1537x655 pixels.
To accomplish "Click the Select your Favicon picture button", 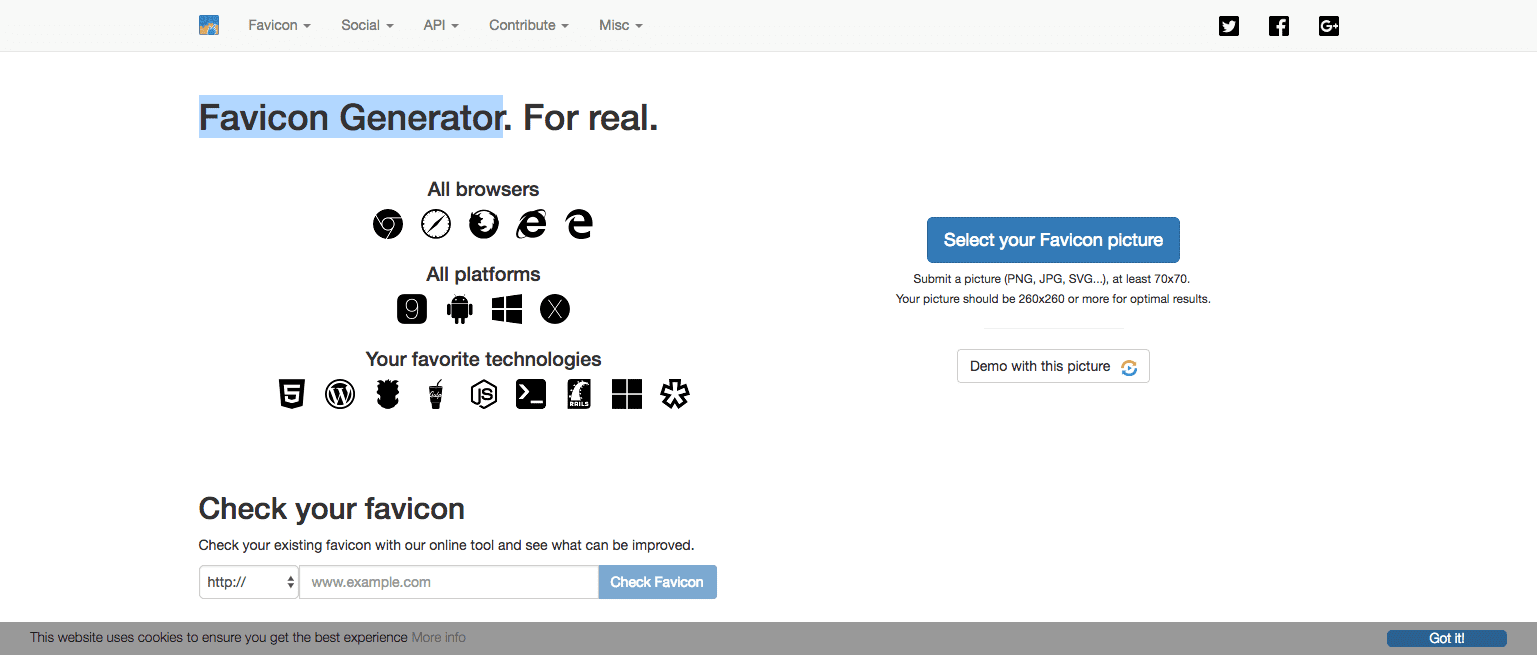I will pyautogui.click(x=1053, y=240).
